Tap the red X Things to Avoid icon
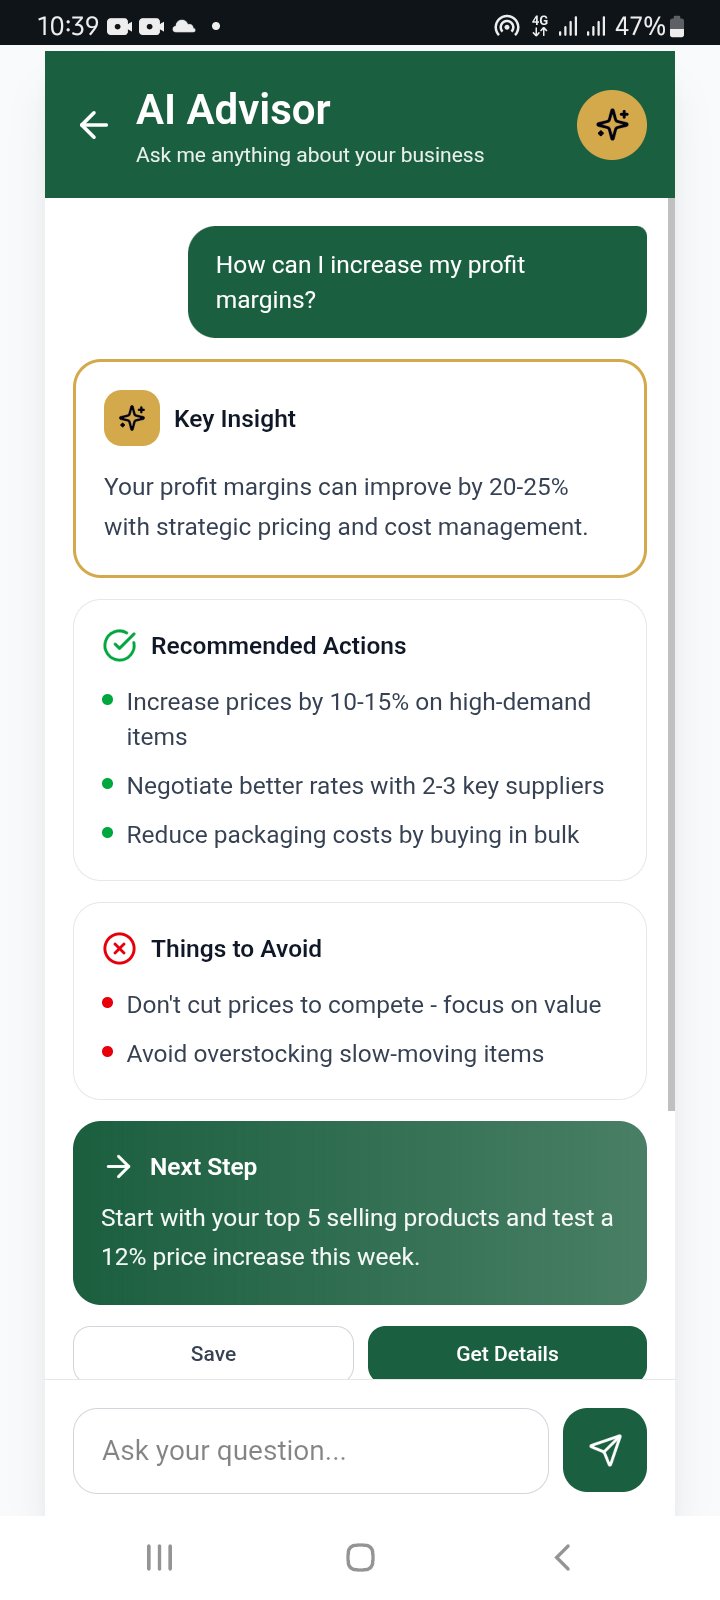The image size is (720, 1600). 120,948
